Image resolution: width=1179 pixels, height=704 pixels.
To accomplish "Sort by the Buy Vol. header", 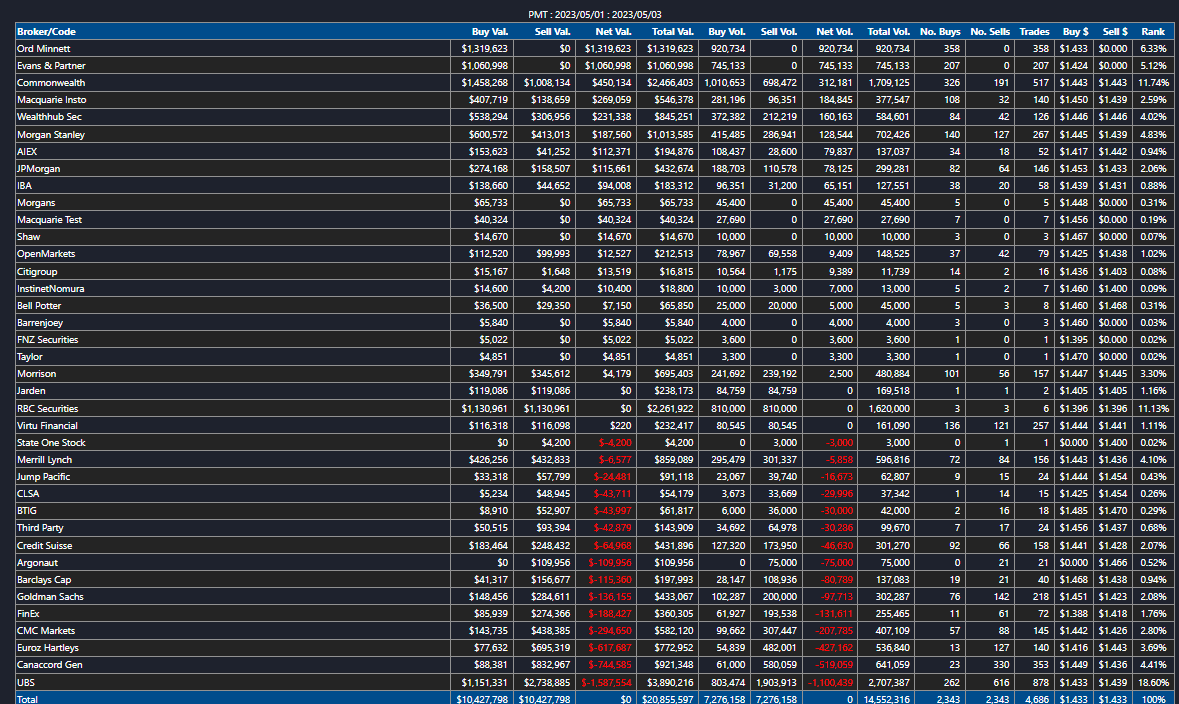I will point(726,32).
